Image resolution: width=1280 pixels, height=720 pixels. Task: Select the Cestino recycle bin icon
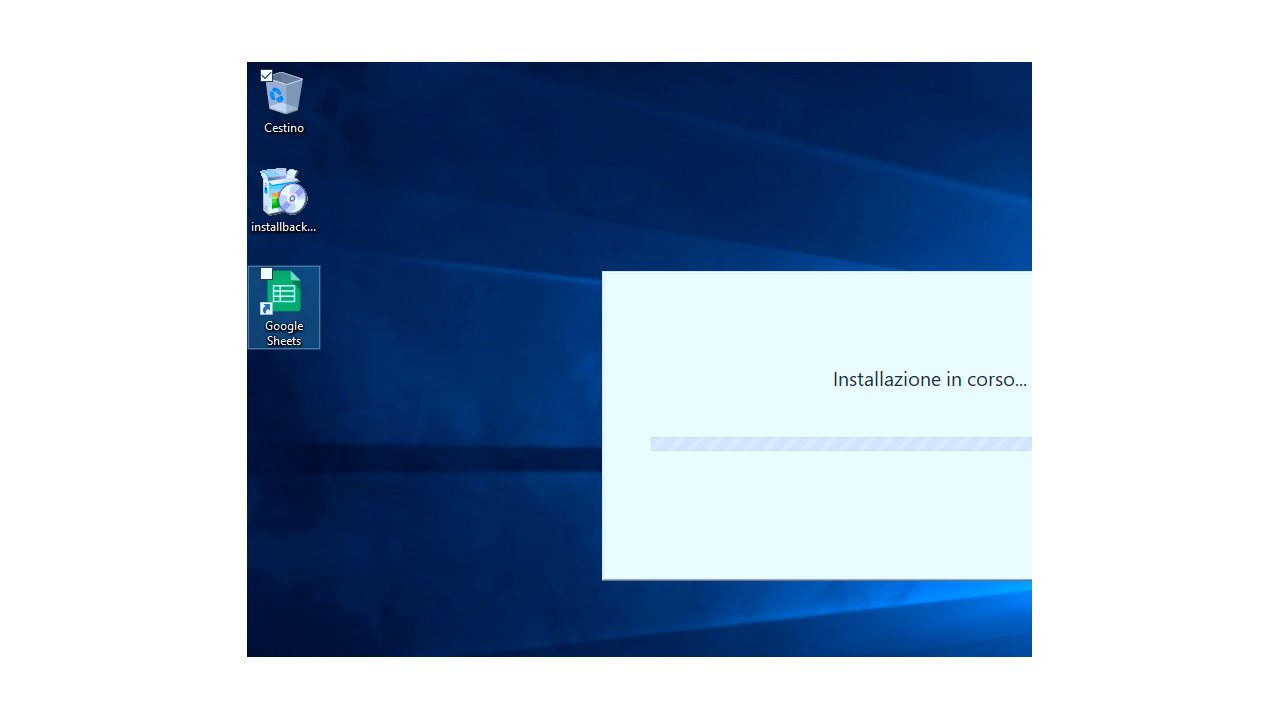[x=284, y=94]
